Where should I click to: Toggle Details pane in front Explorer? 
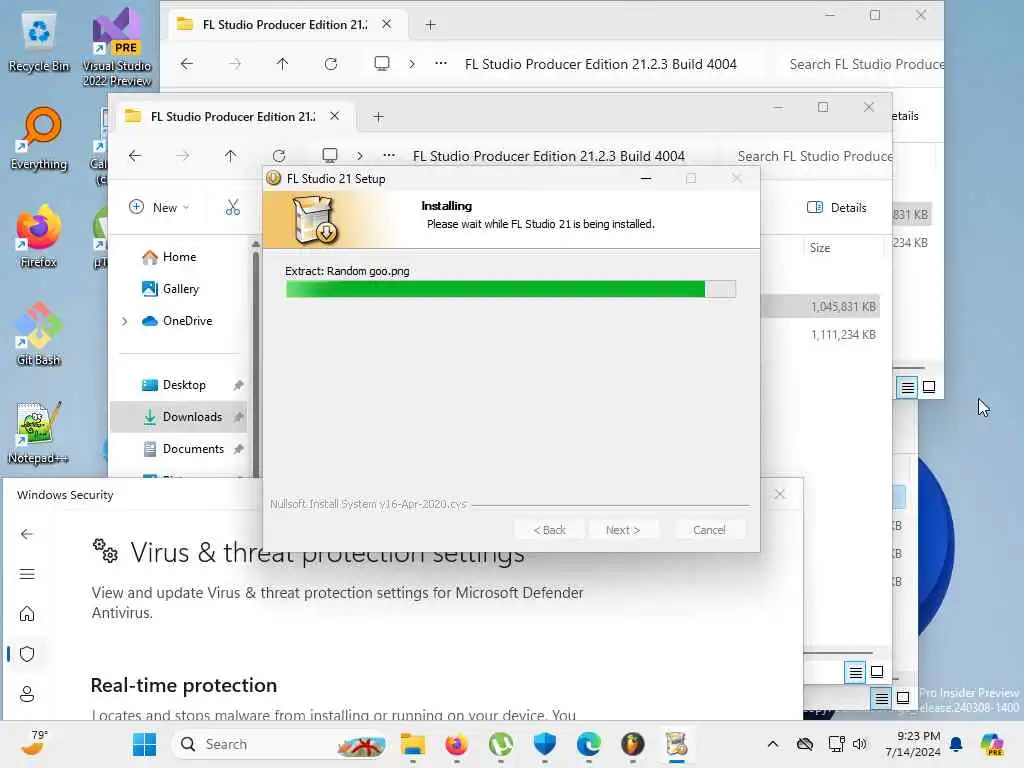(x=837, y=208)
